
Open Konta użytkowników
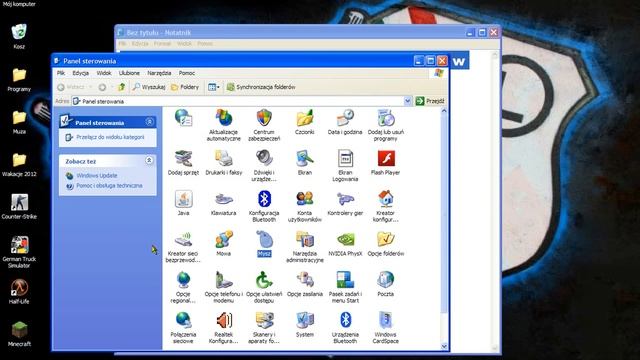(x=305, y=206)
